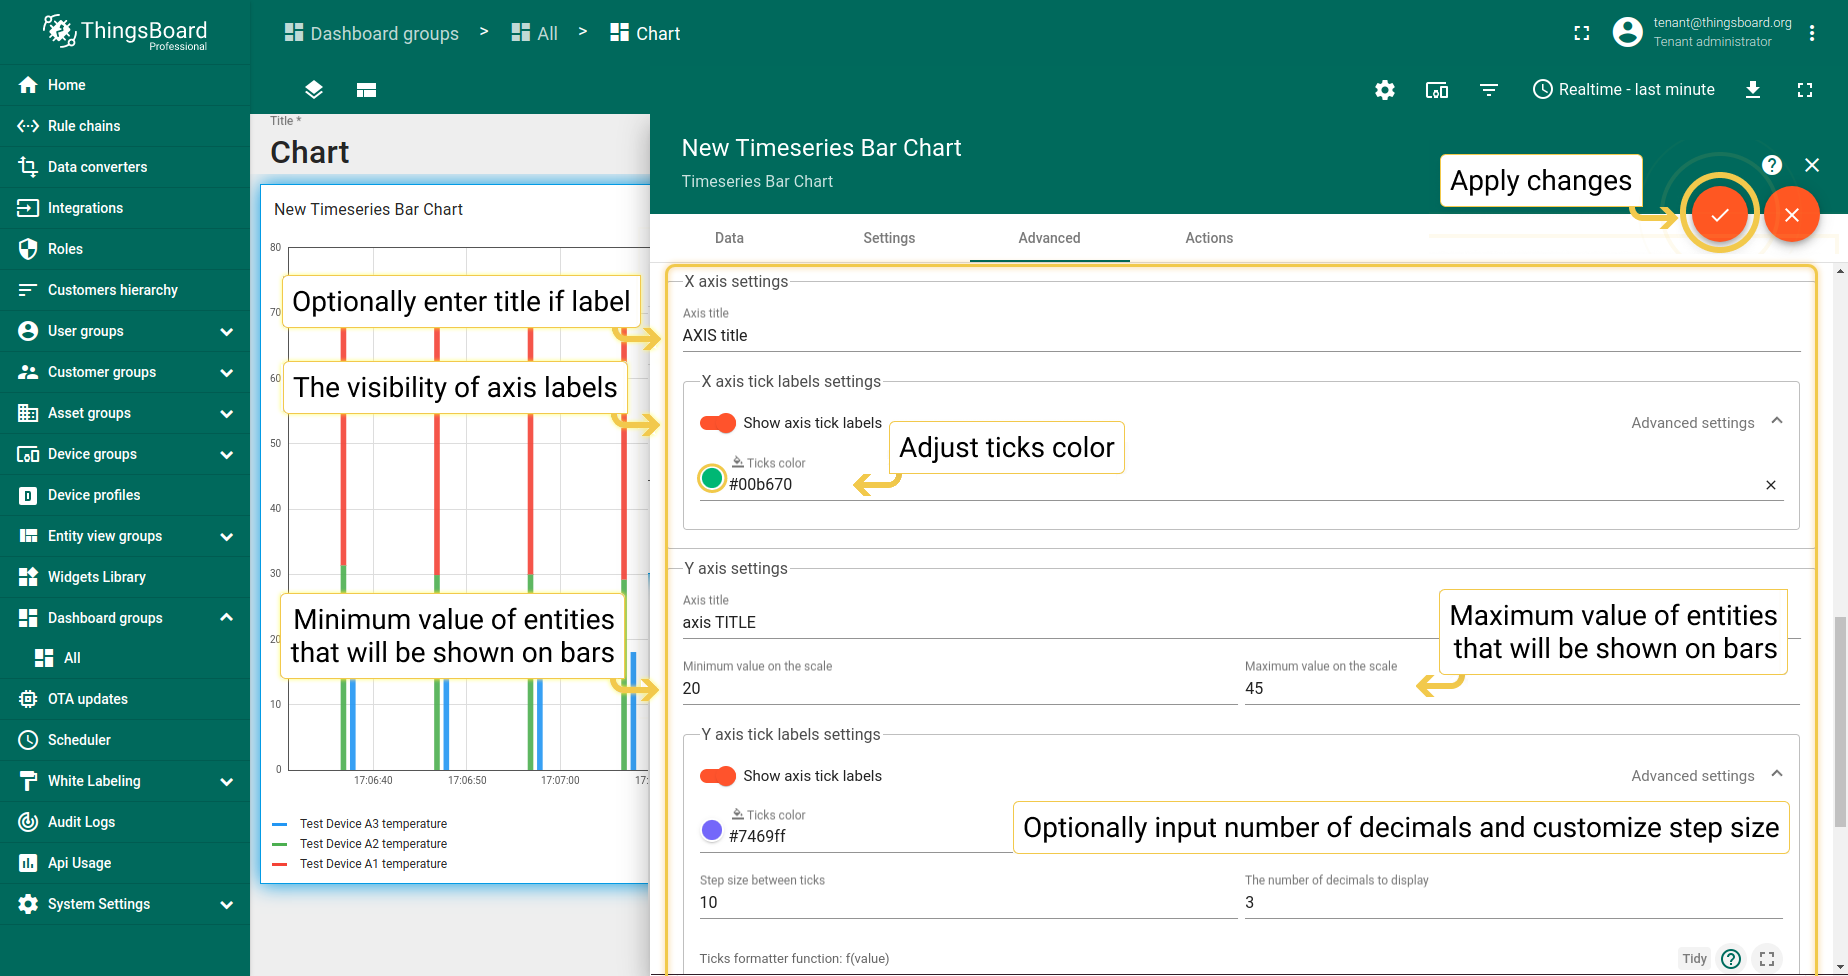Open the purple #7469ff ticks color swatch

tap(712, 830)
